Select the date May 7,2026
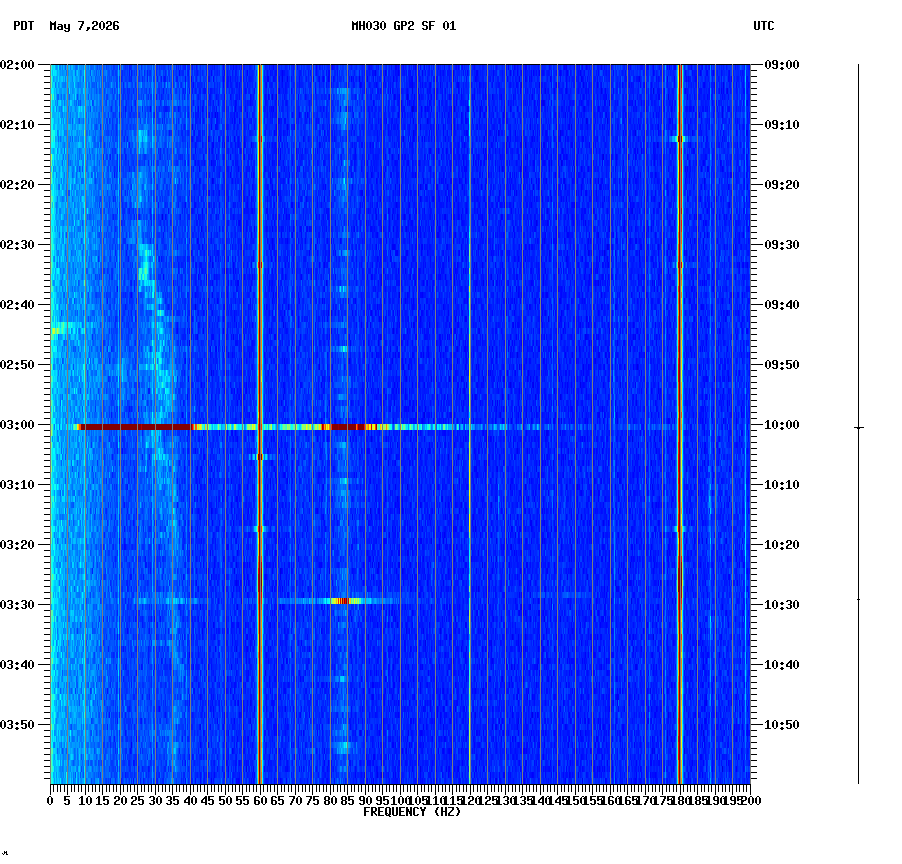902x864 pixels. click(x=85, y=26)
